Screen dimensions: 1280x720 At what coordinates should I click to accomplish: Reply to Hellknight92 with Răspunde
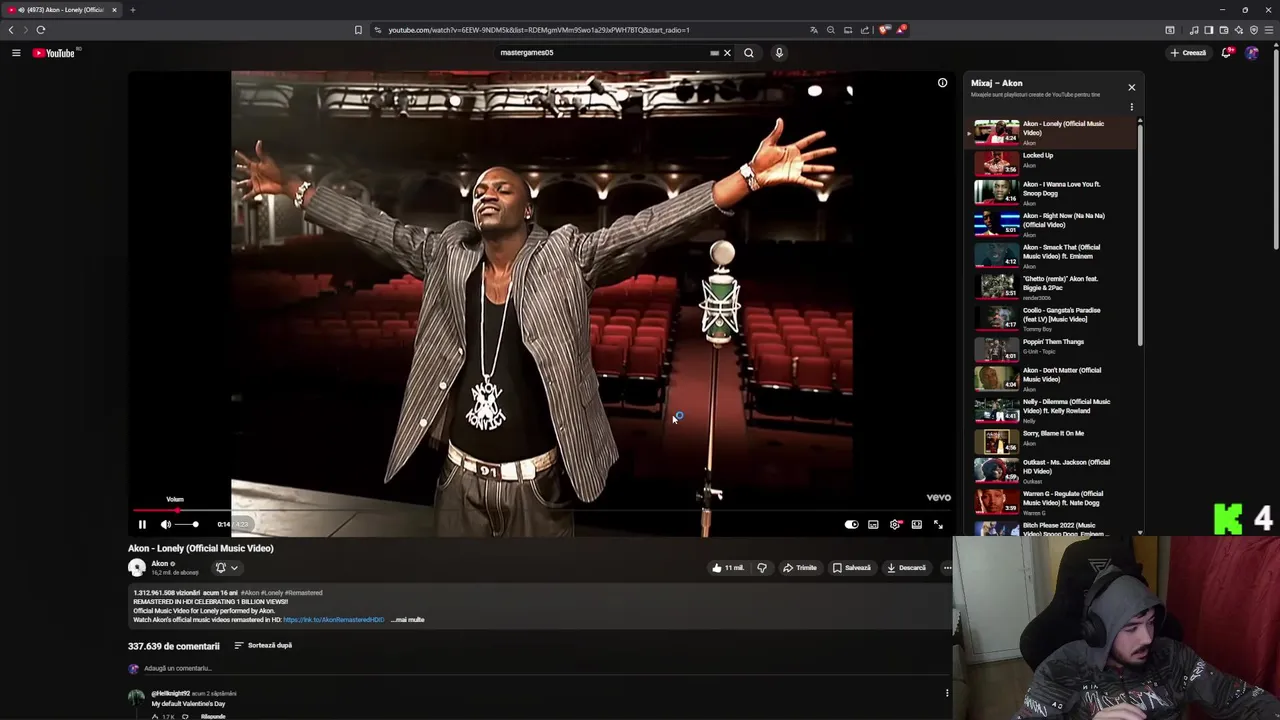pos(213,717)
